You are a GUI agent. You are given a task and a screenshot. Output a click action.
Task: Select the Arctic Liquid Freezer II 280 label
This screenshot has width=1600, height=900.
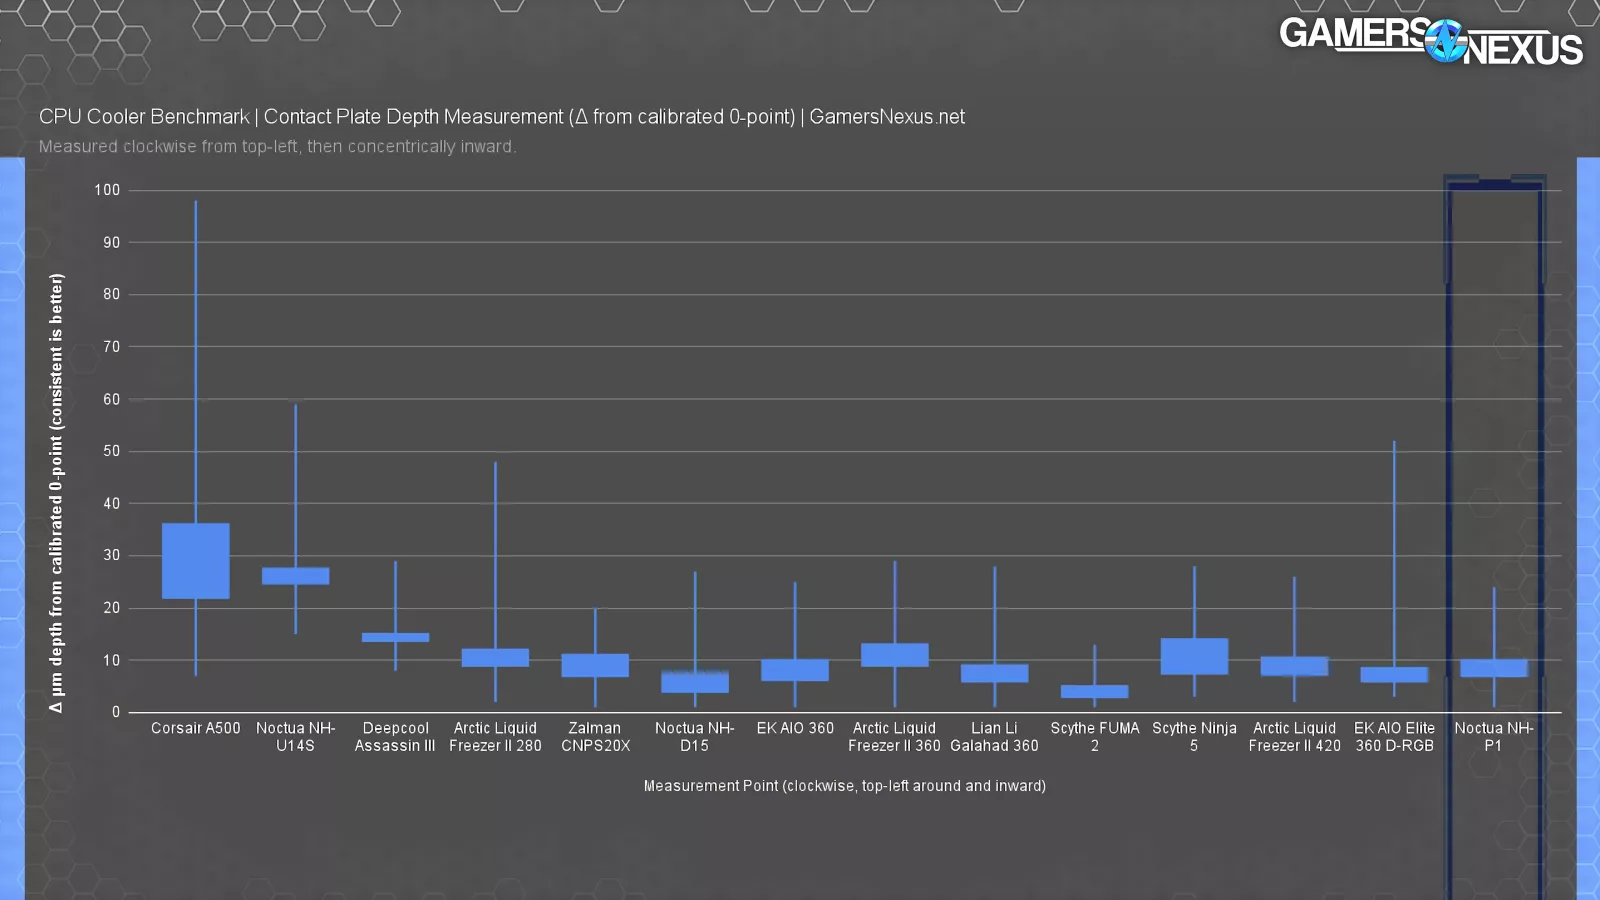pos(495,737)
